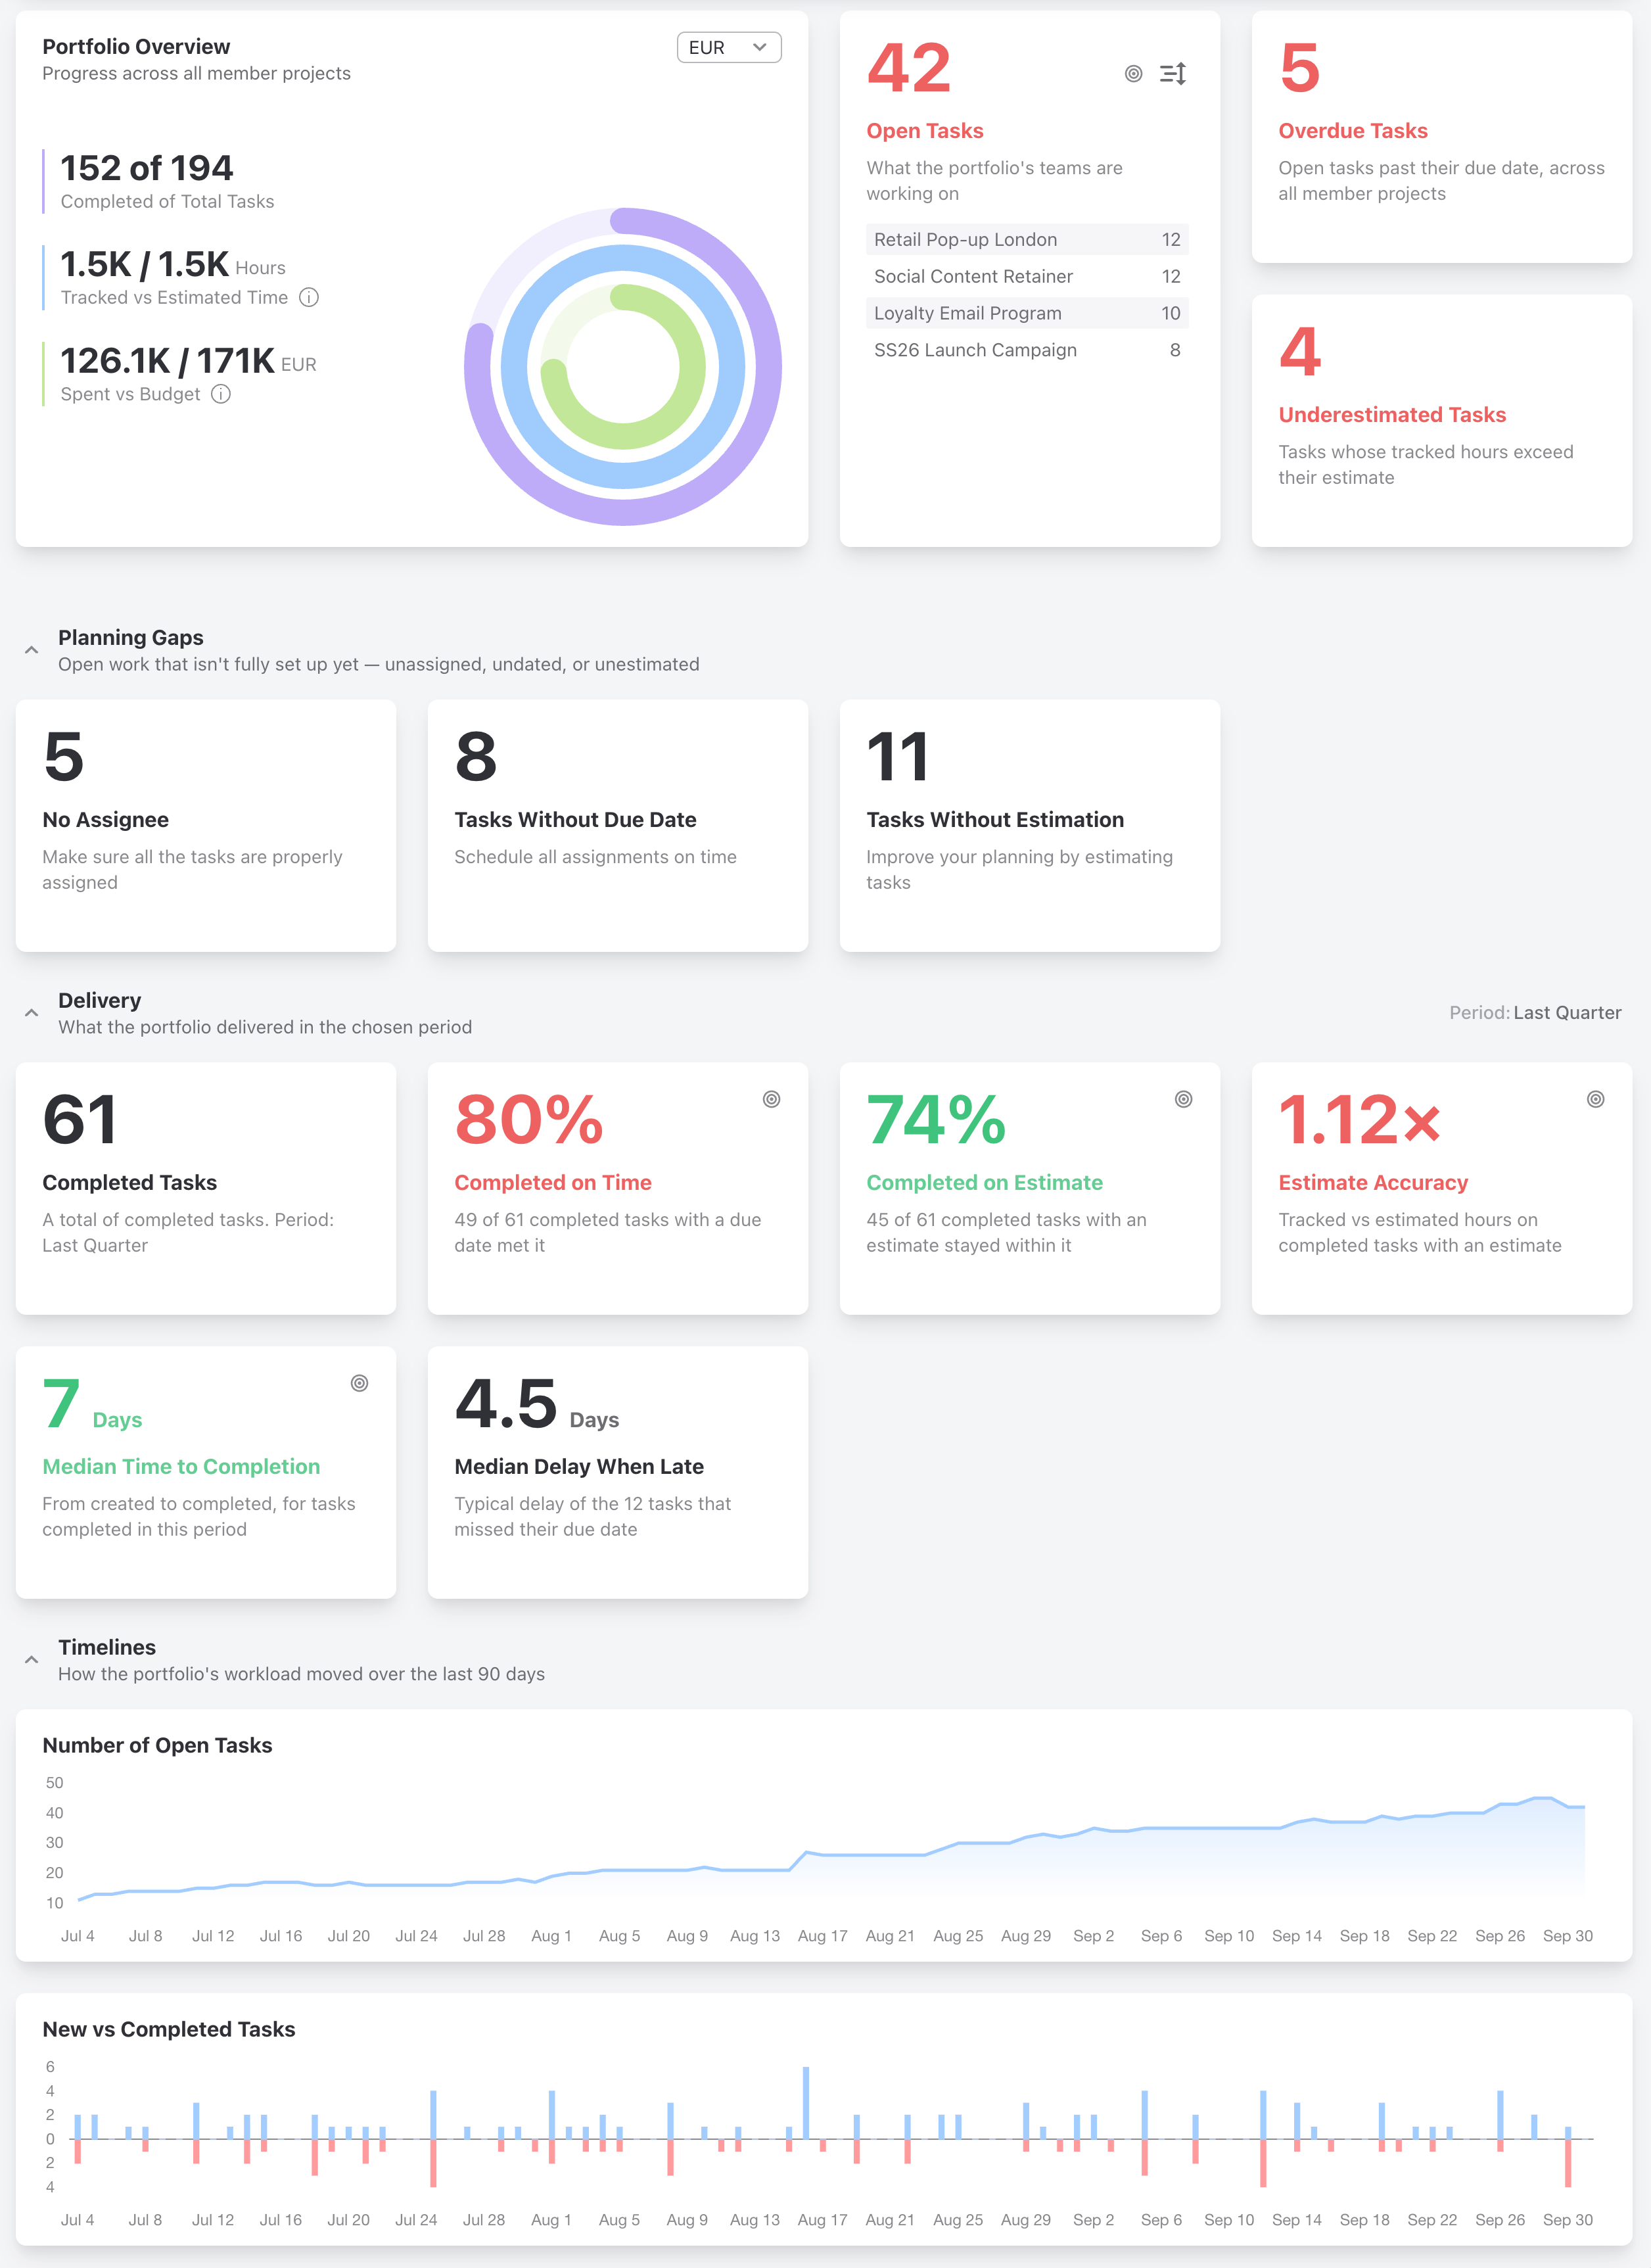This screenshot has height=2268, width=1651.
Task: Collapse the Timelines section
Action: pos(32,1660)
